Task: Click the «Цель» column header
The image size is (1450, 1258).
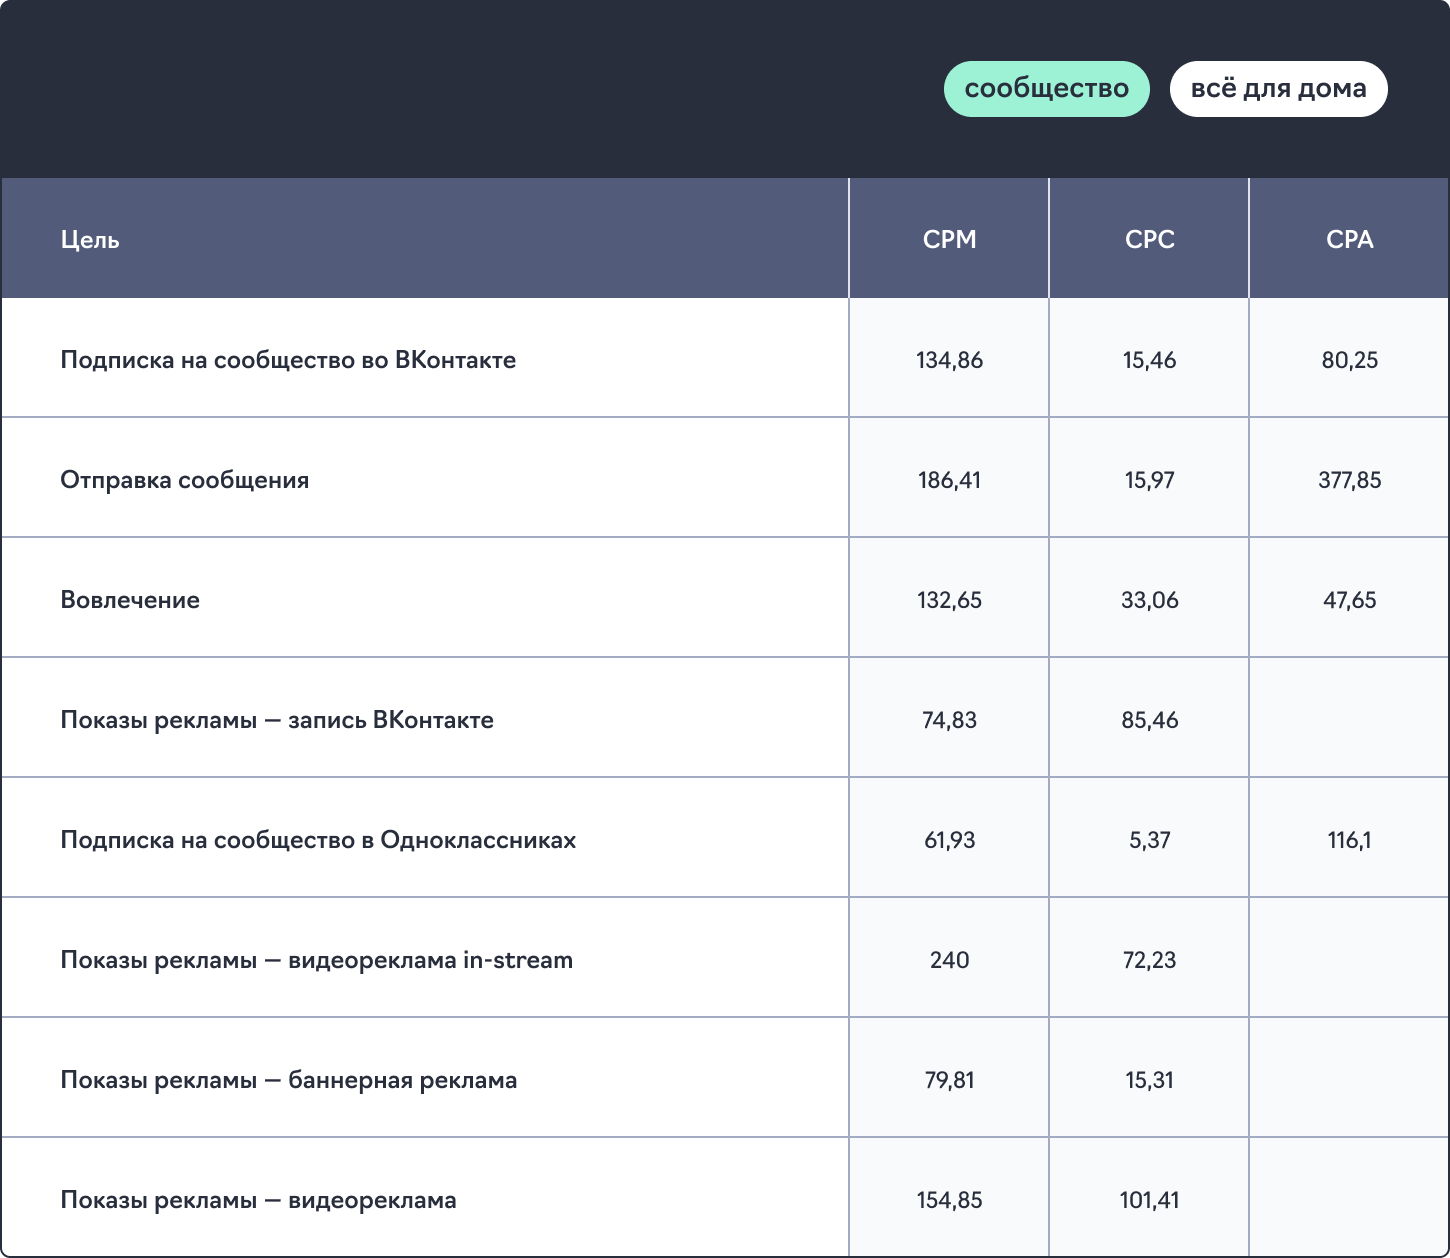Action: pos(90,240)
